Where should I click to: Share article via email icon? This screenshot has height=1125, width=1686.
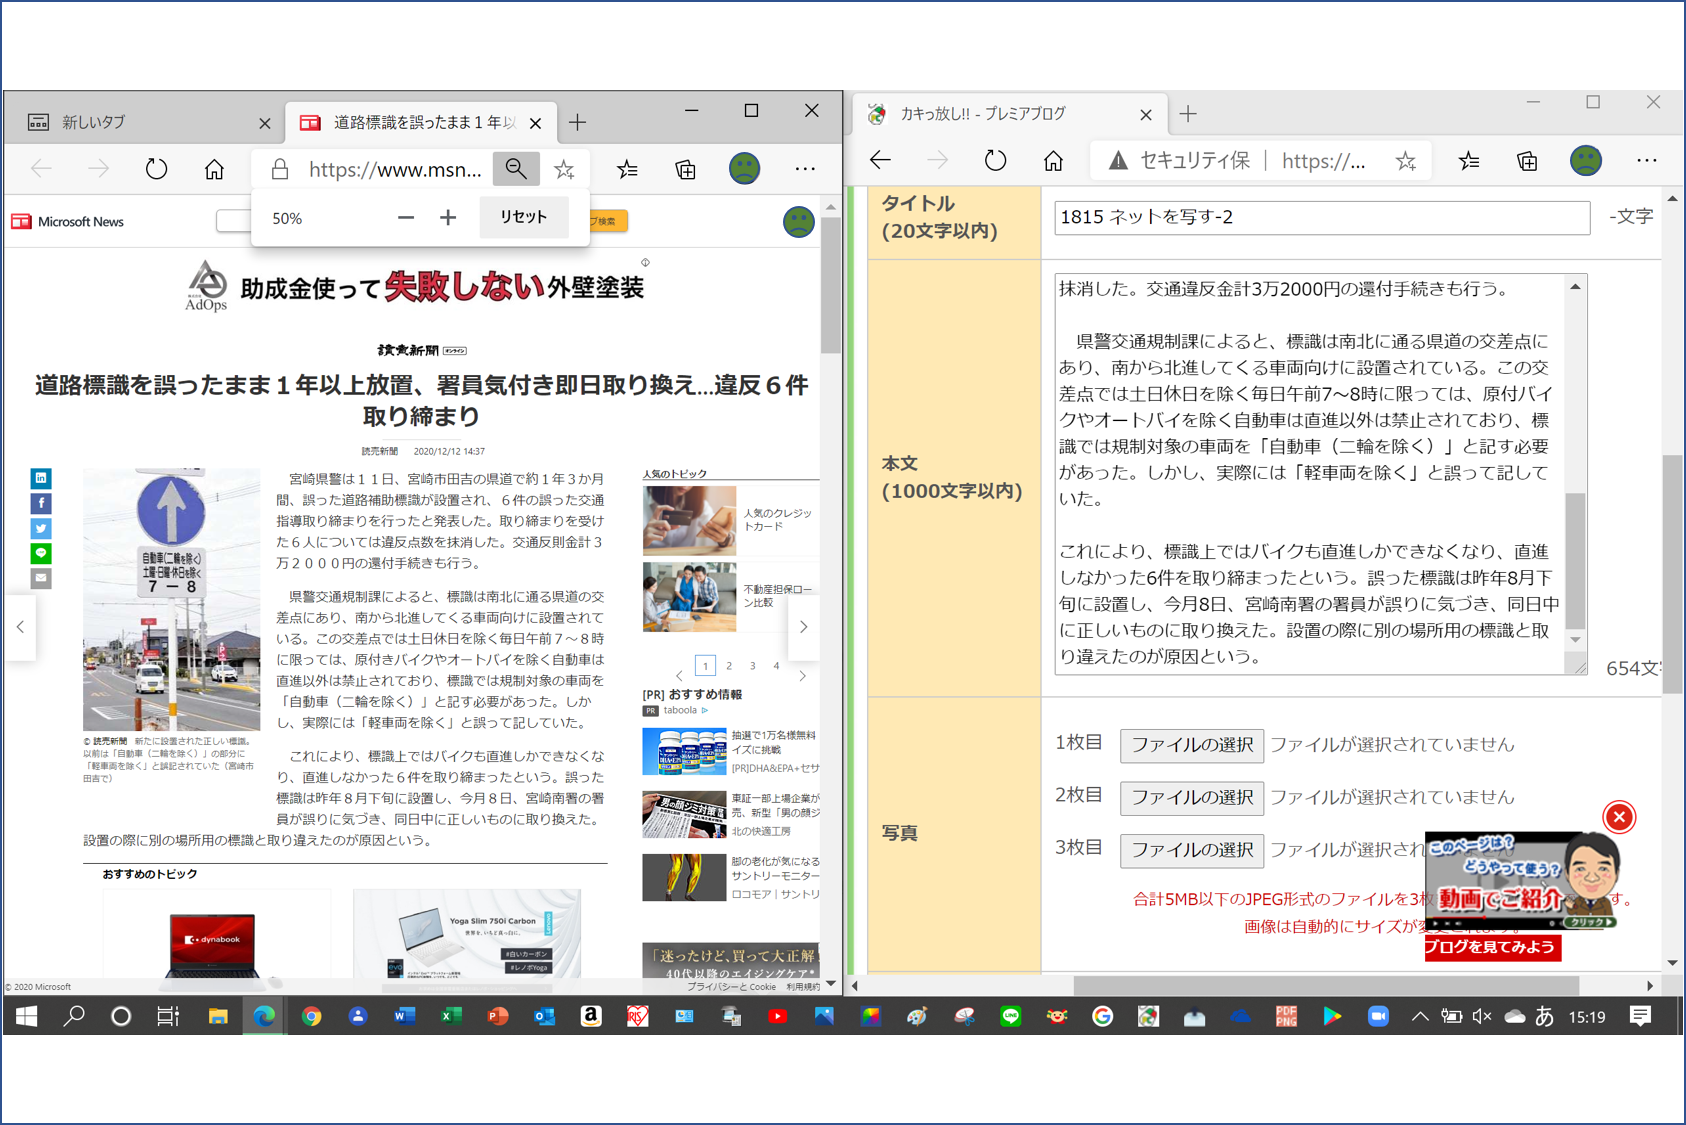tap(41, 578)
